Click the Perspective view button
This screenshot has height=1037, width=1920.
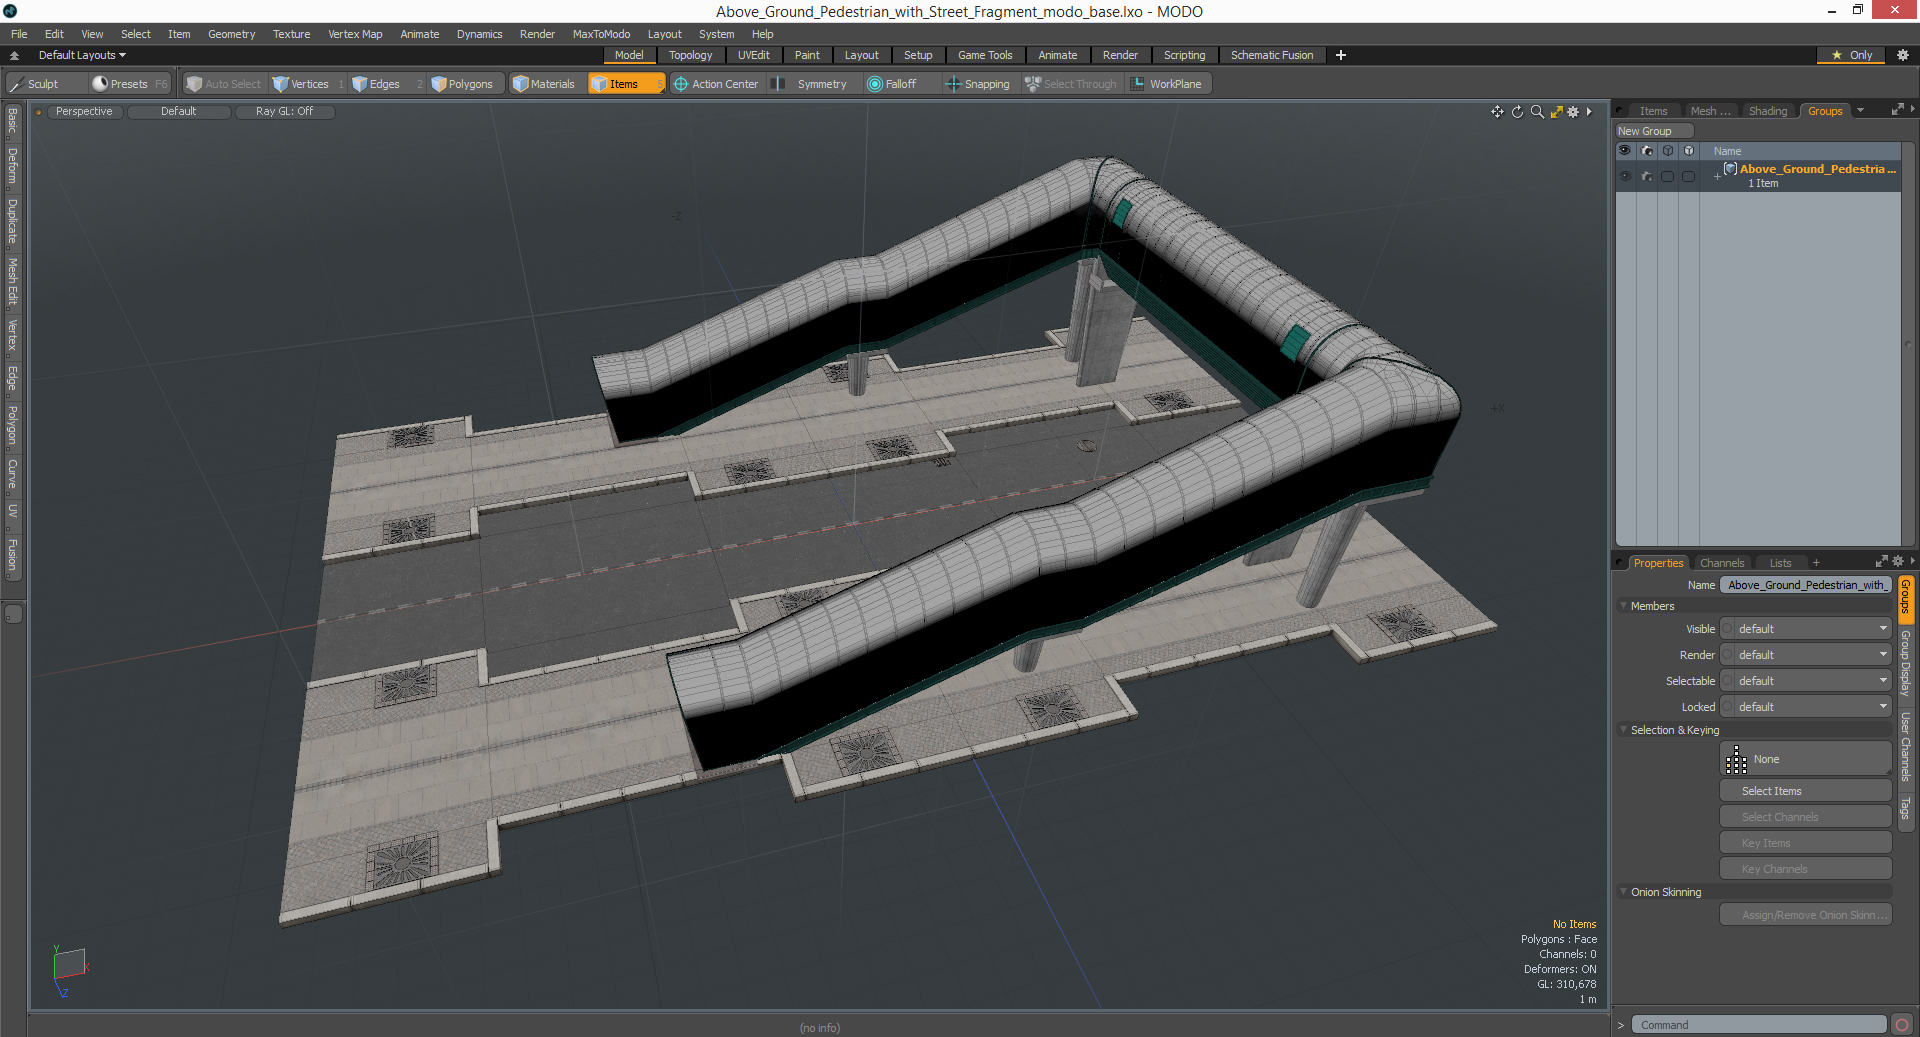tap(84, 111)
